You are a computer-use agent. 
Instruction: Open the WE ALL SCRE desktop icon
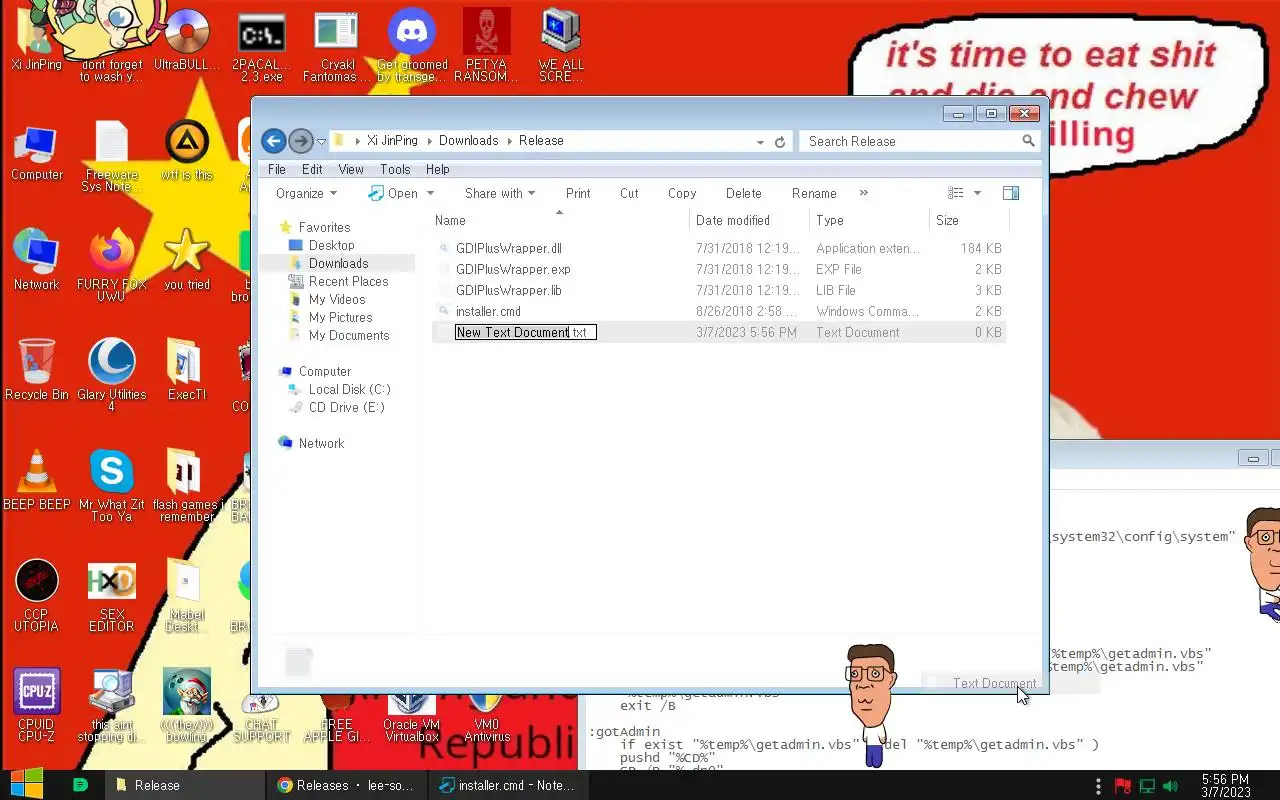(561, 45)
